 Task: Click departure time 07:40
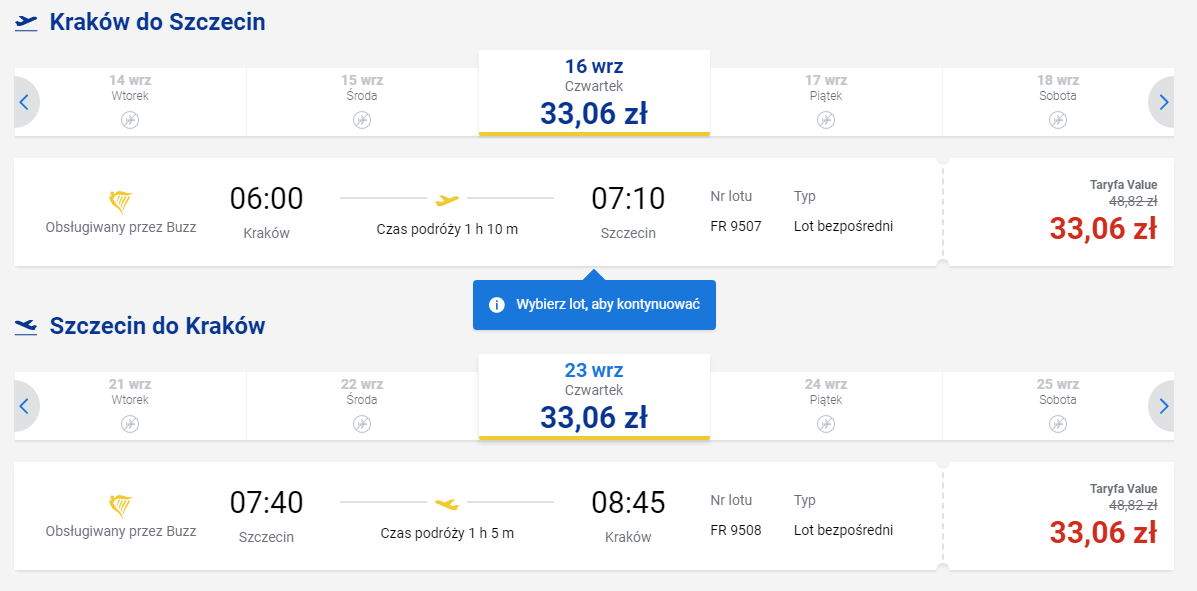coord(266,503)
